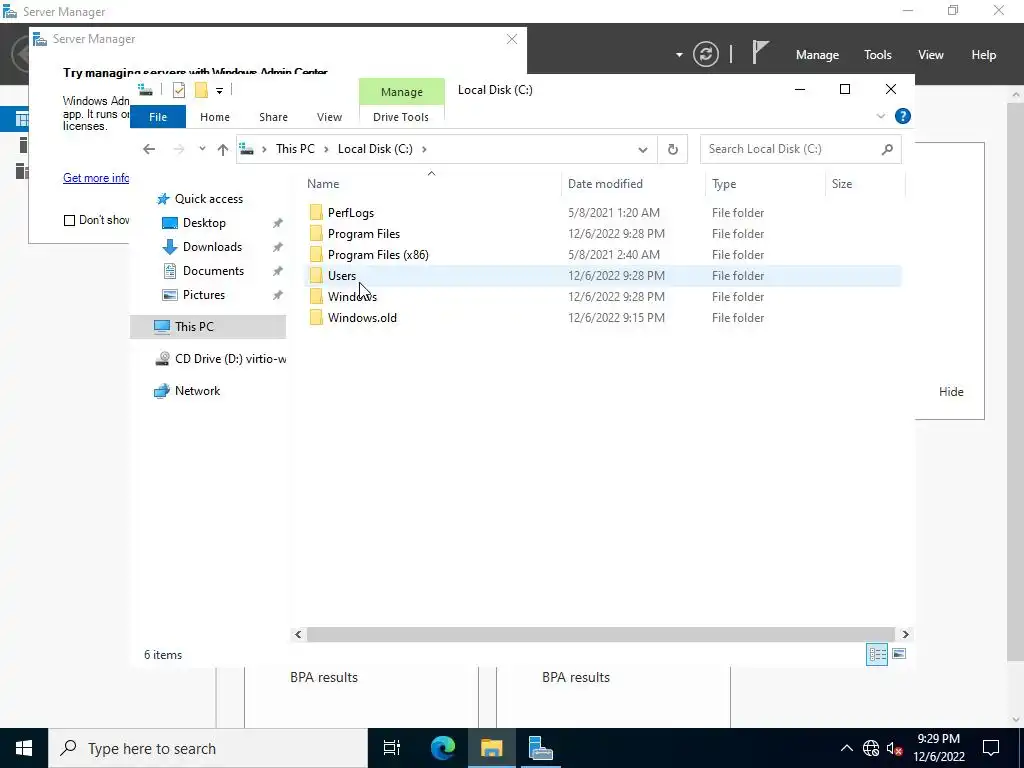The image size is (1024, 768).
Task: Click the Properties icon in Explorer quick access toolbar
Action: click(x=179, y=90)
